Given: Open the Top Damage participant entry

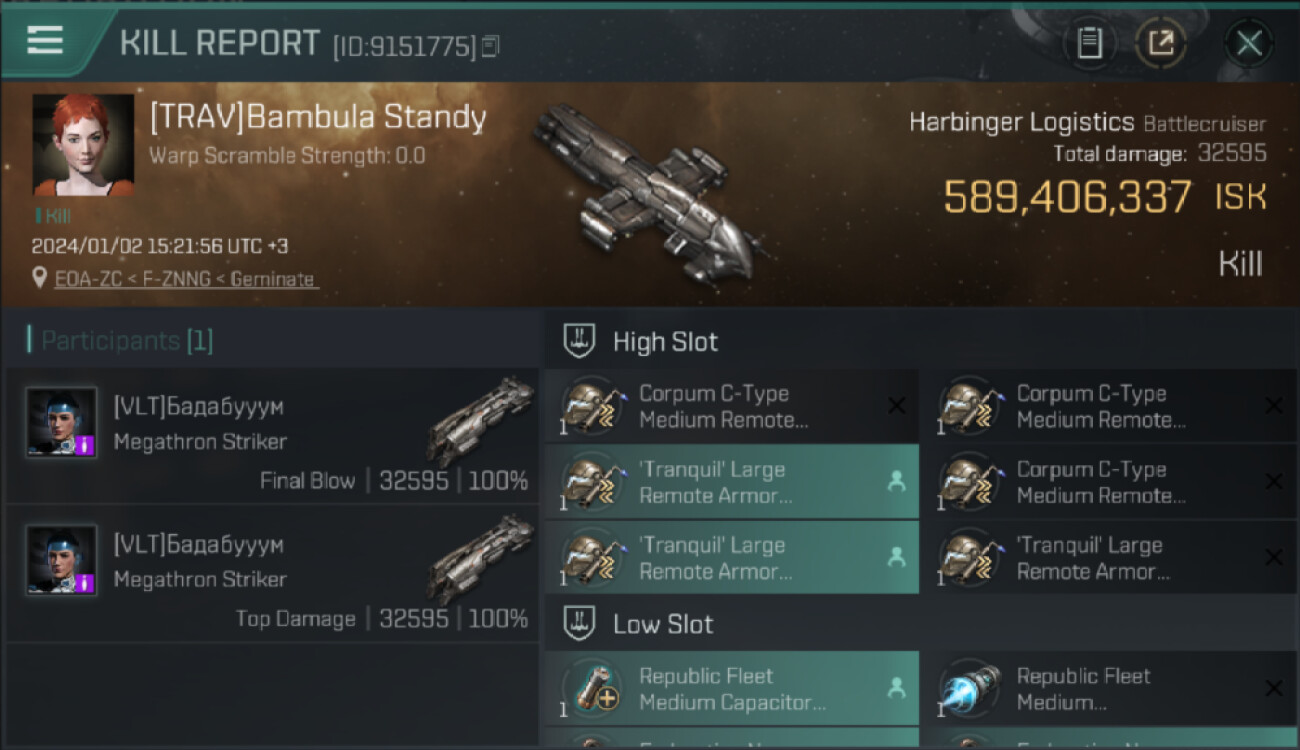Looking at the screenshot, I should pyautogui.click(x=272, y=573).
